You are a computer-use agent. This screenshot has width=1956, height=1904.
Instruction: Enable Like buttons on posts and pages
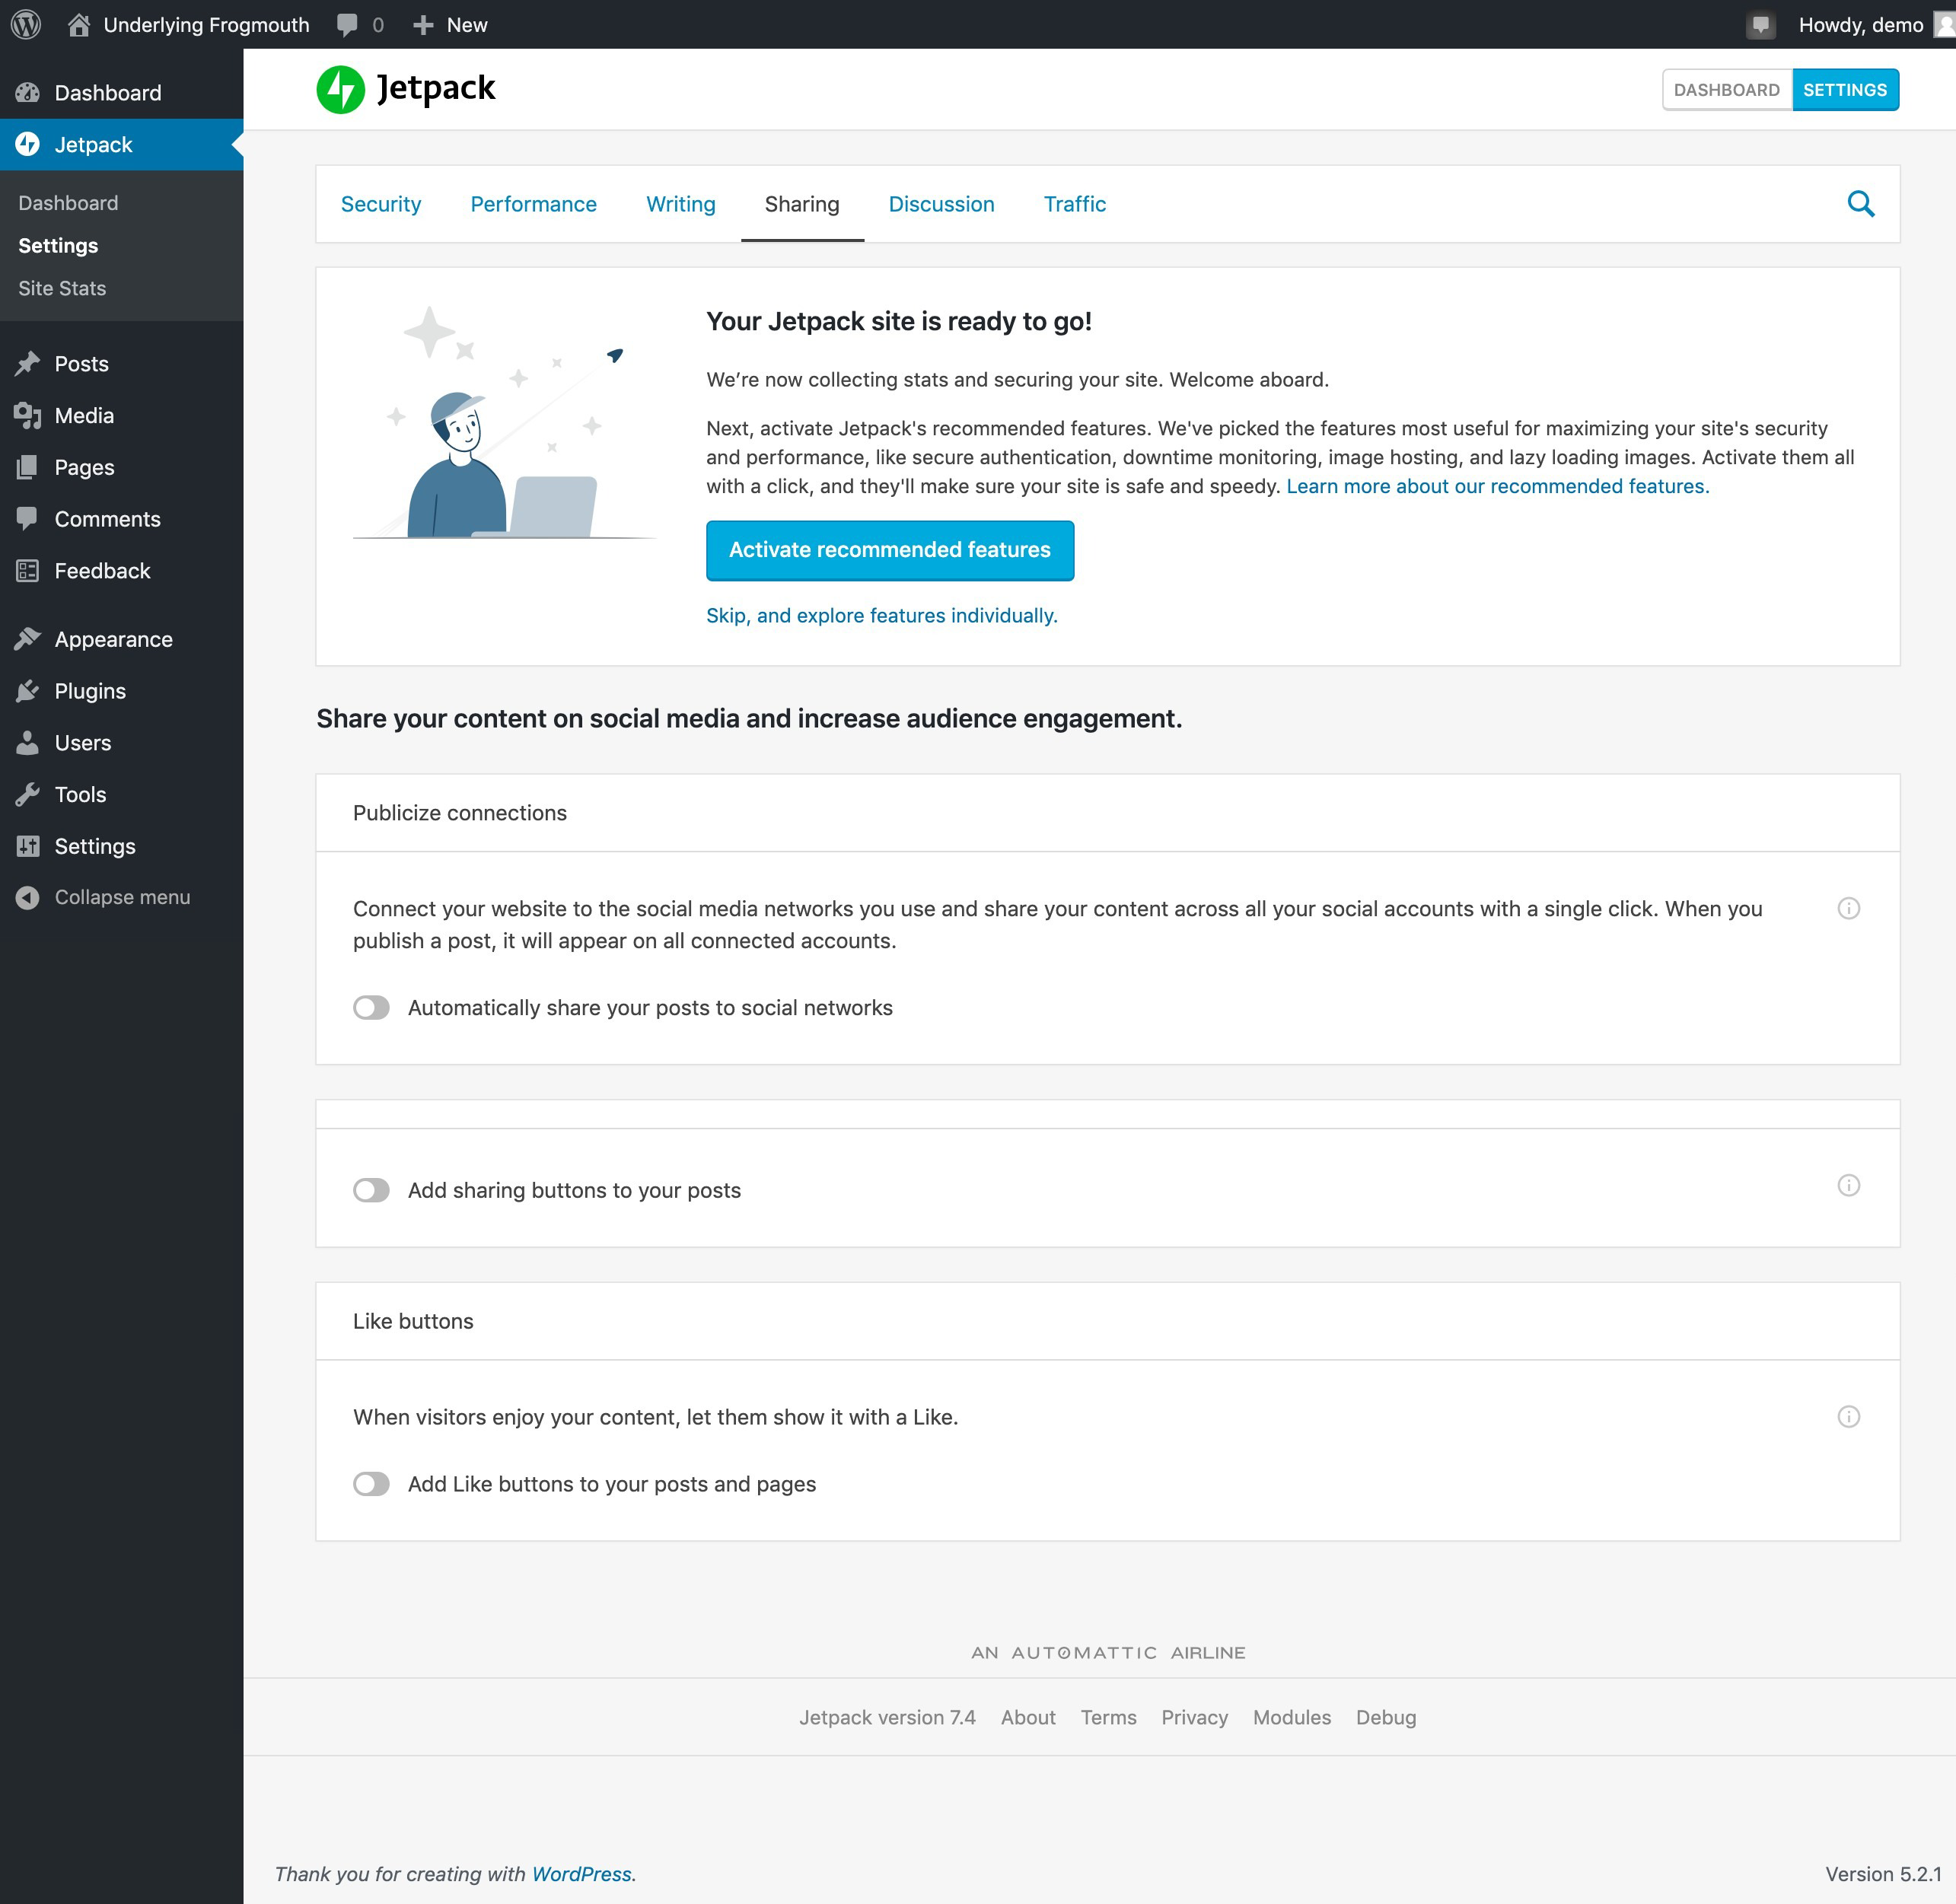(x=371, y=1484)
